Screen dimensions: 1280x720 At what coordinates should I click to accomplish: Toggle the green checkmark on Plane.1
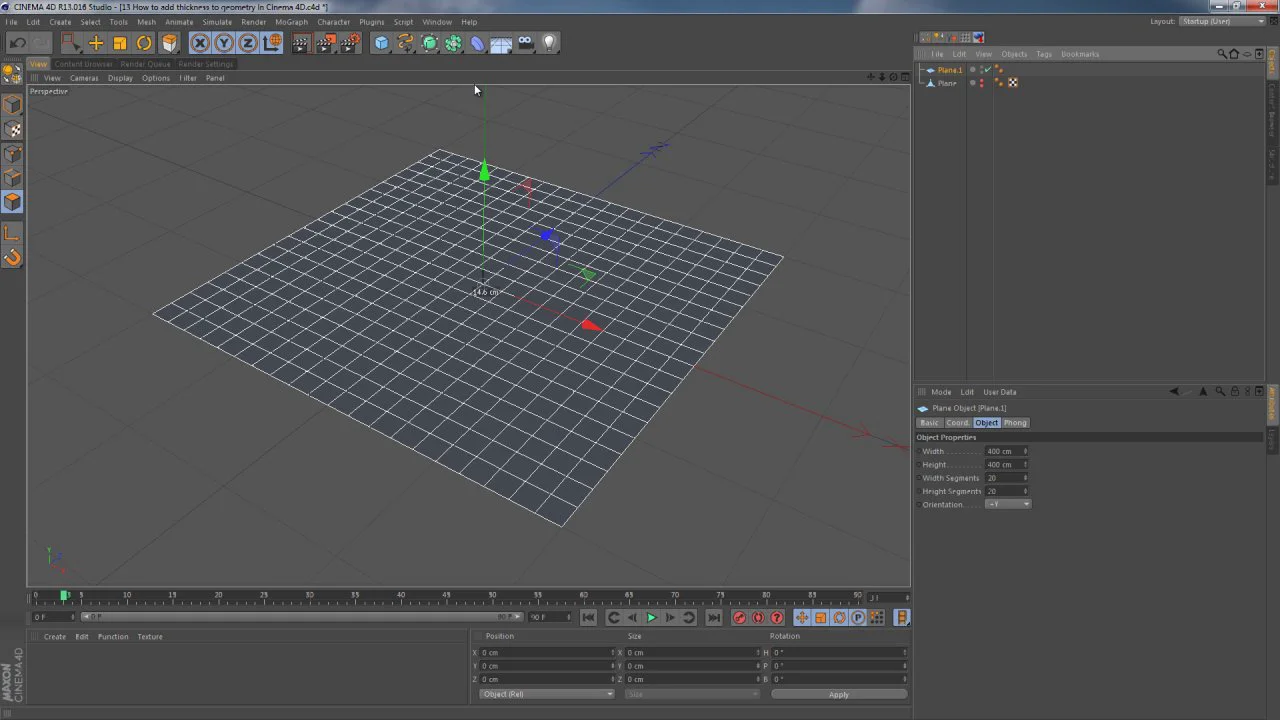987,70
